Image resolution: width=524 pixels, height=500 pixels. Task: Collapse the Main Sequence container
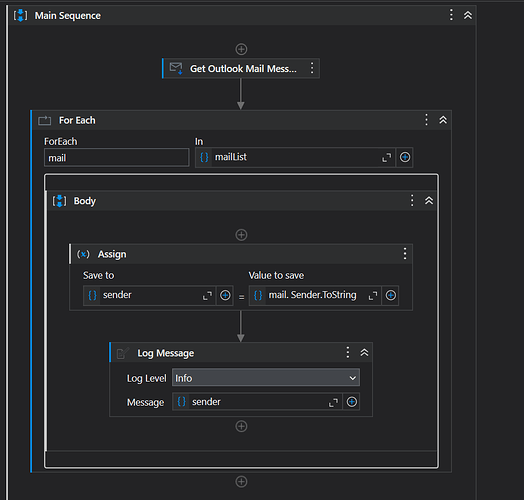[x=468, y=15]
